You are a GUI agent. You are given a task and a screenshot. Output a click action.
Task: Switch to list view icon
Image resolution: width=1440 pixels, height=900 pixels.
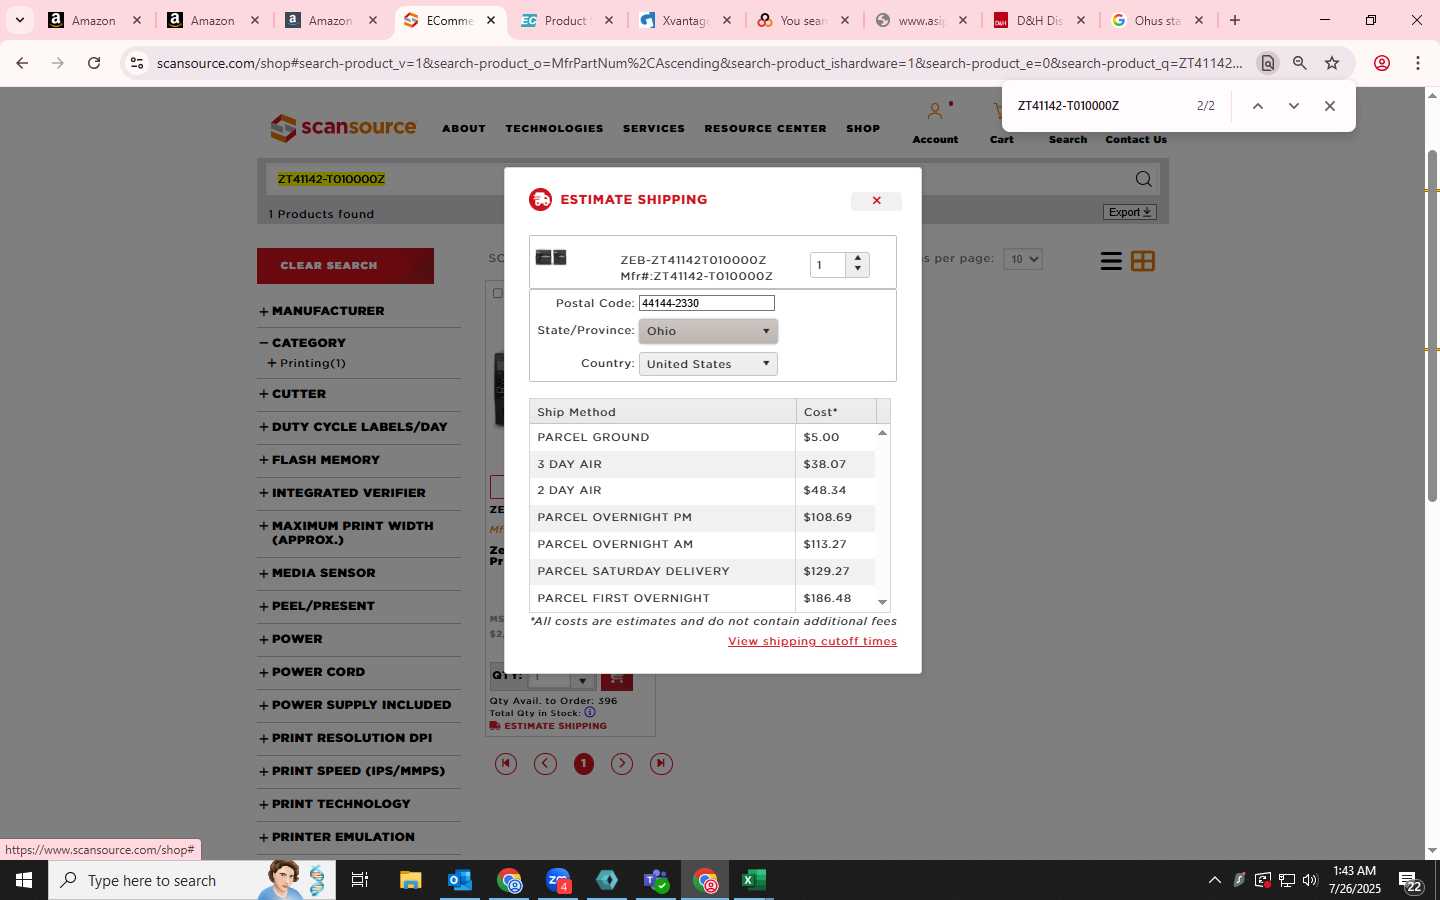click(1110, 261)
